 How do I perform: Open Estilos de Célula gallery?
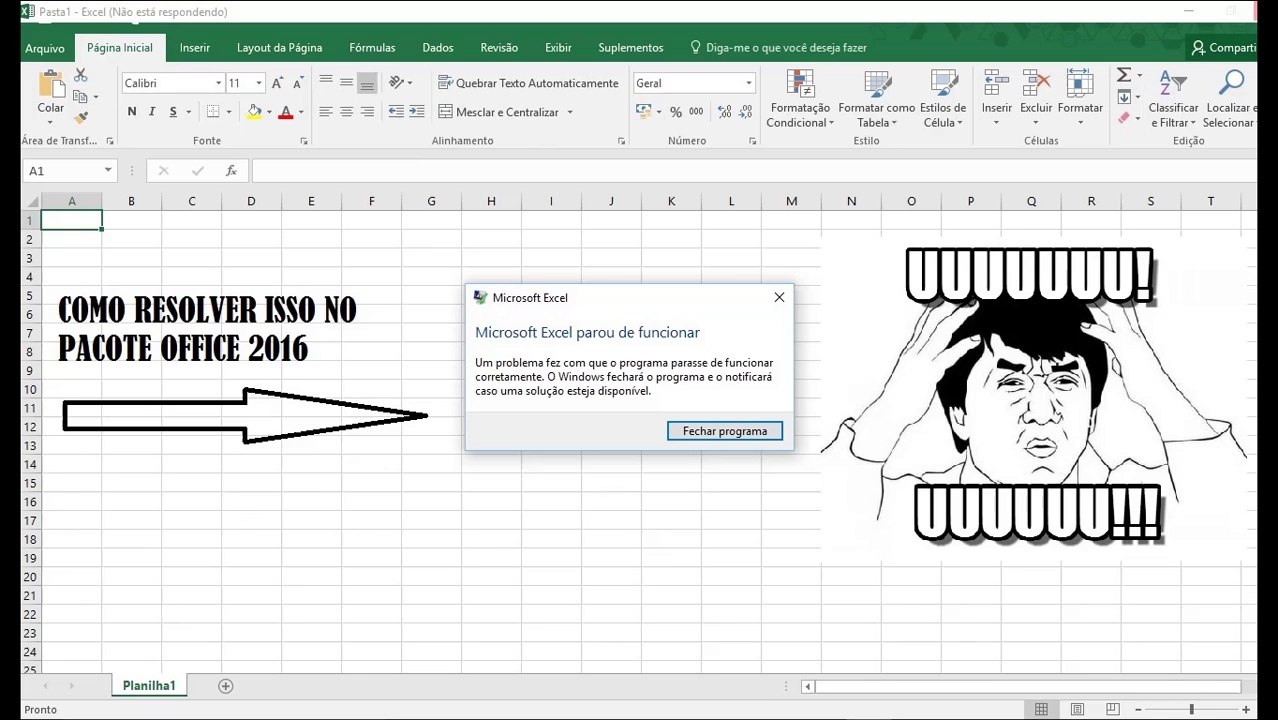(943, 98)
